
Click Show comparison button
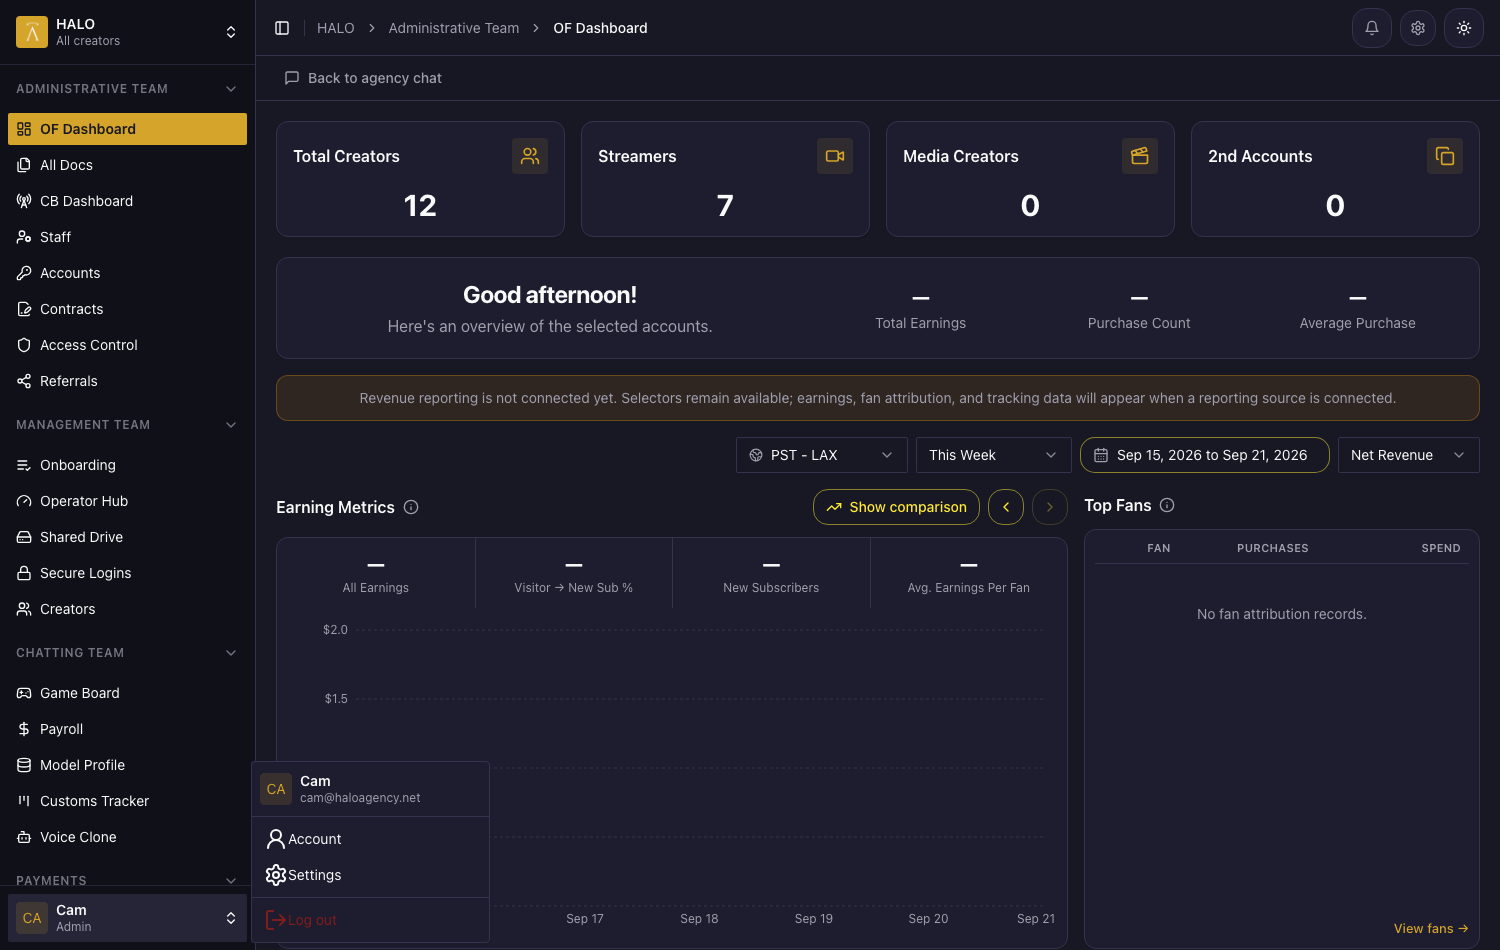[897, 507]
